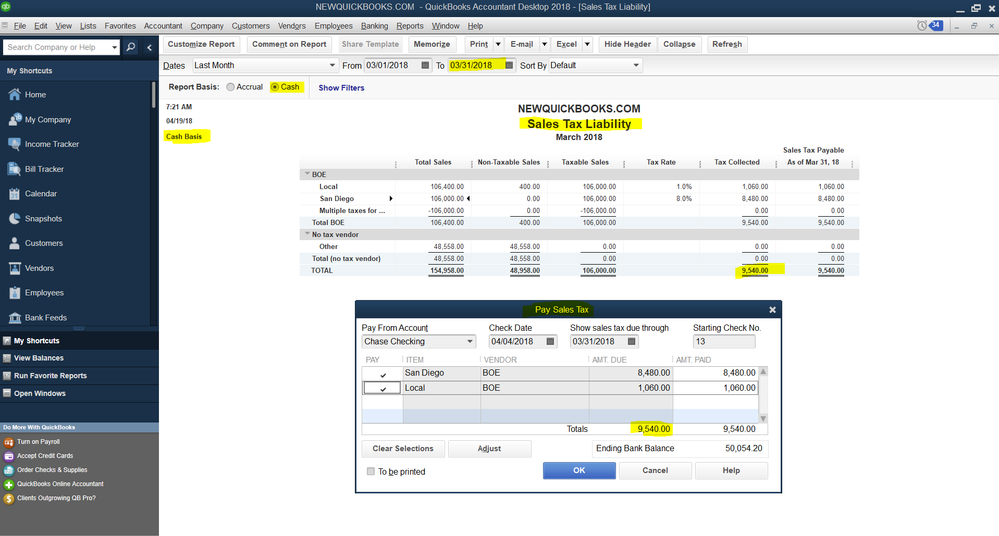Open the E-mail dropdown arrow

(x=544, y=44)
